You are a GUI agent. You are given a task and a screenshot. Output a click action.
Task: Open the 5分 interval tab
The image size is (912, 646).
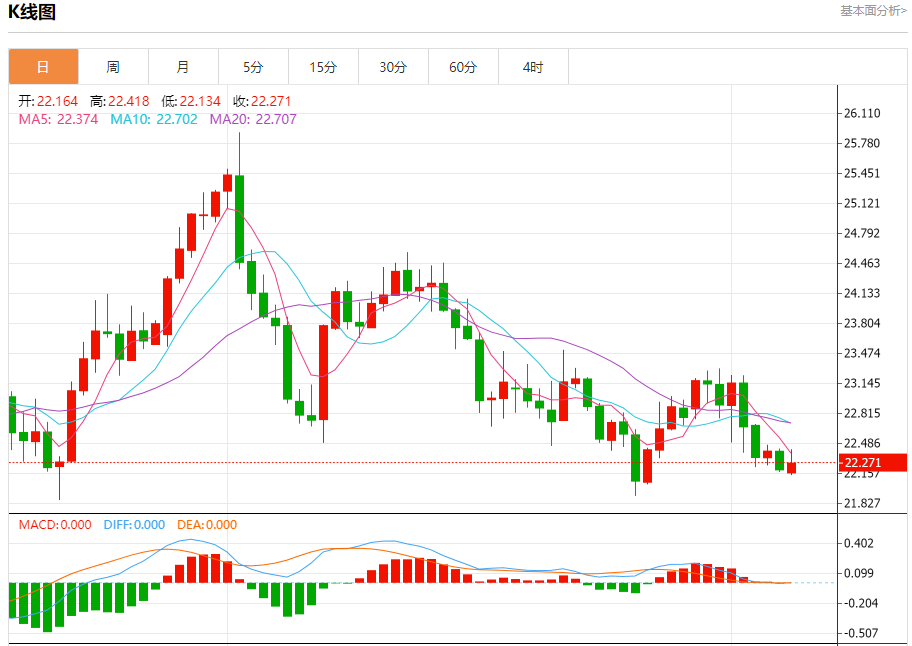point(254,67)
